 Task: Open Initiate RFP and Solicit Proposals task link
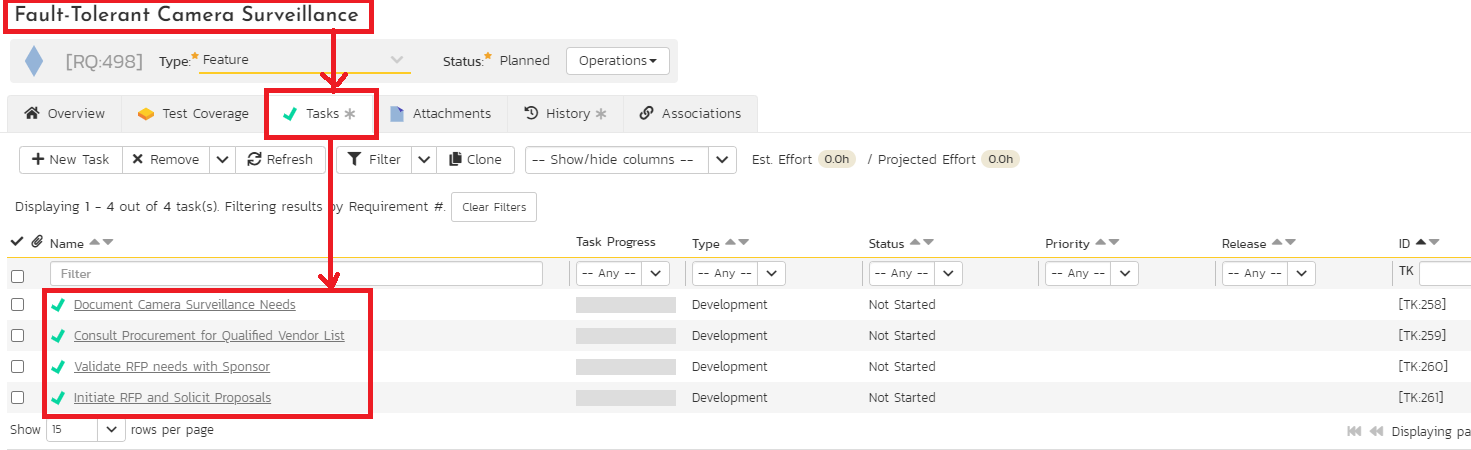[x=172, y=398]
